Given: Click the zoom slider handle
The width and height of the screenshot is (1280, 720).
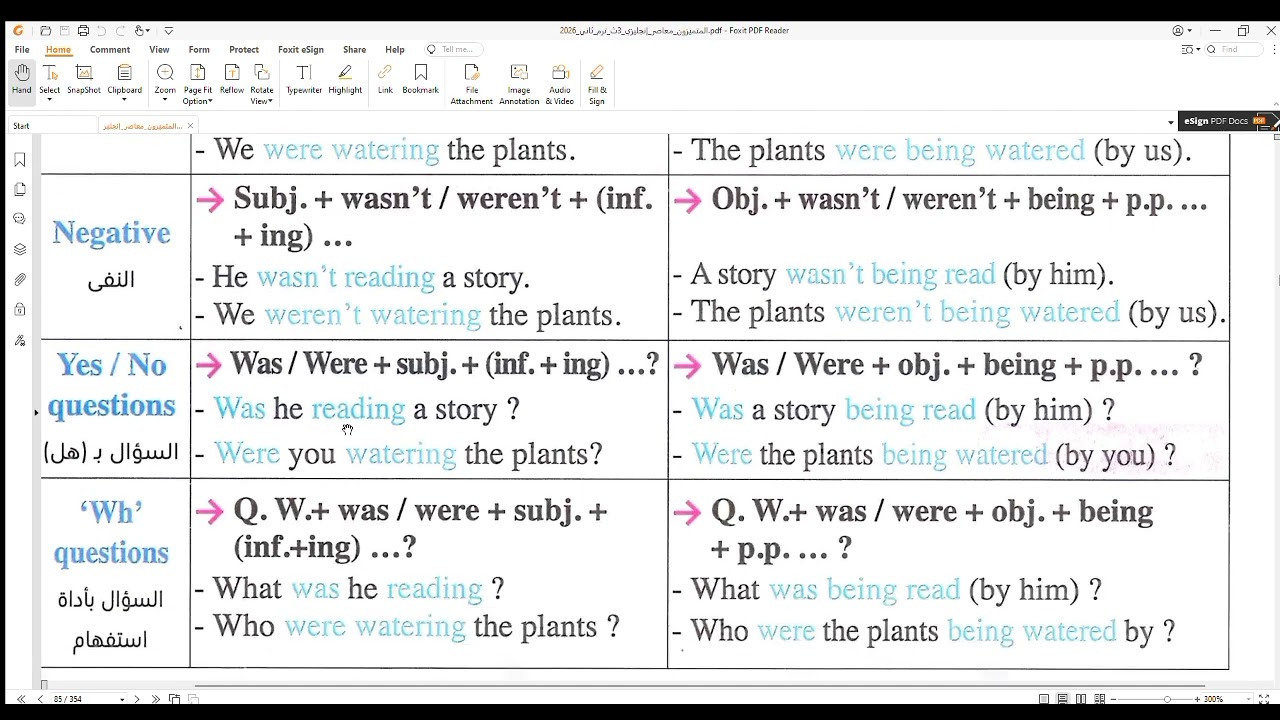Looking at the screenshot, I should pos(1167,699).
